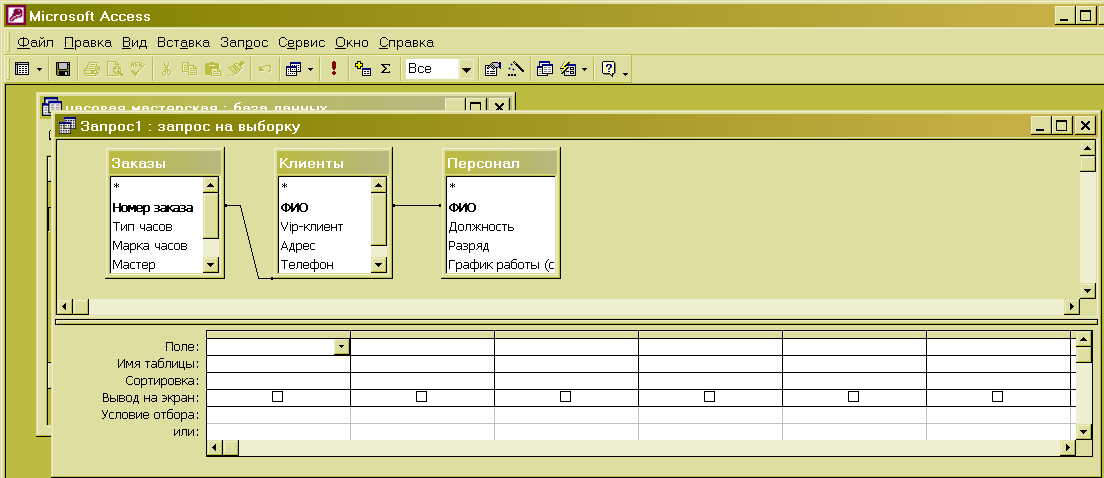The height and width of the screenshot is (478, 1104).
Task: Click the View (datasheet) toolbar icon
Action: point(22,69)
